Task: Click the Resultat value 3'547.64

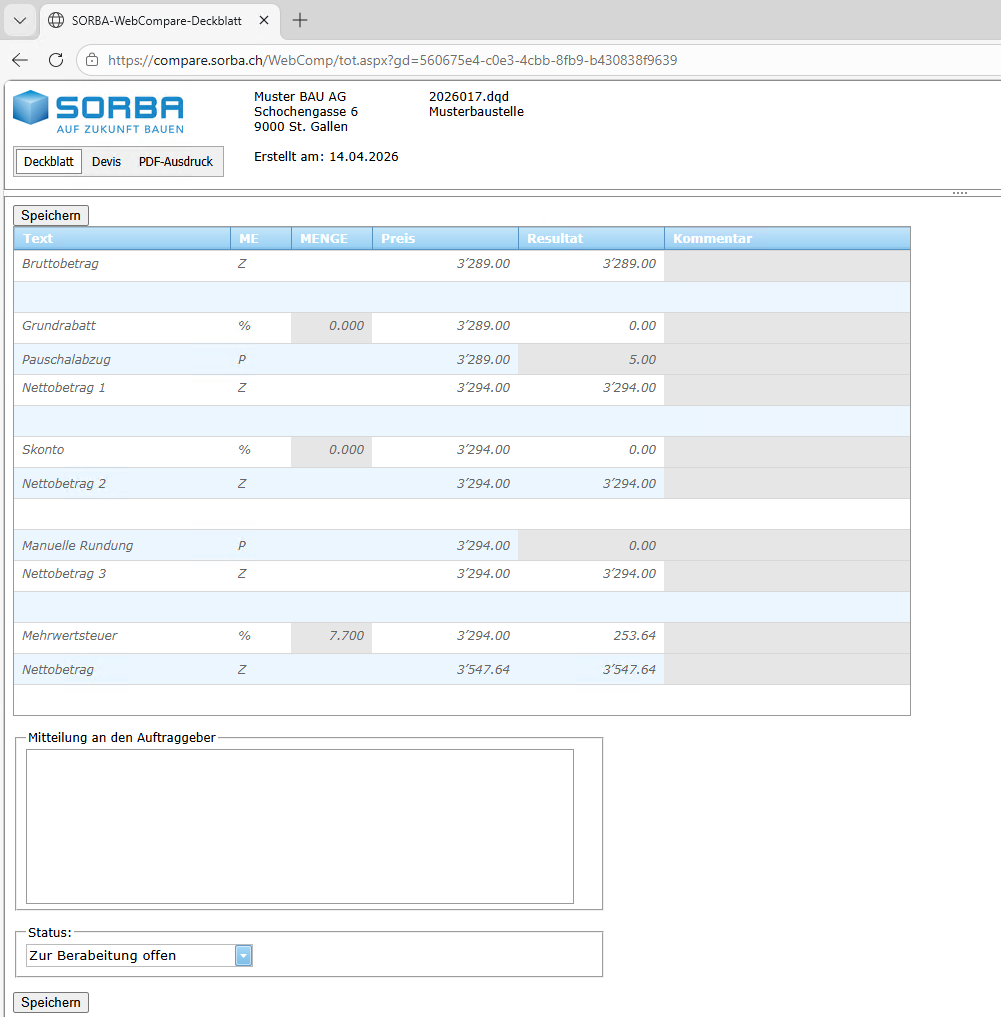Action: point(629,669)
